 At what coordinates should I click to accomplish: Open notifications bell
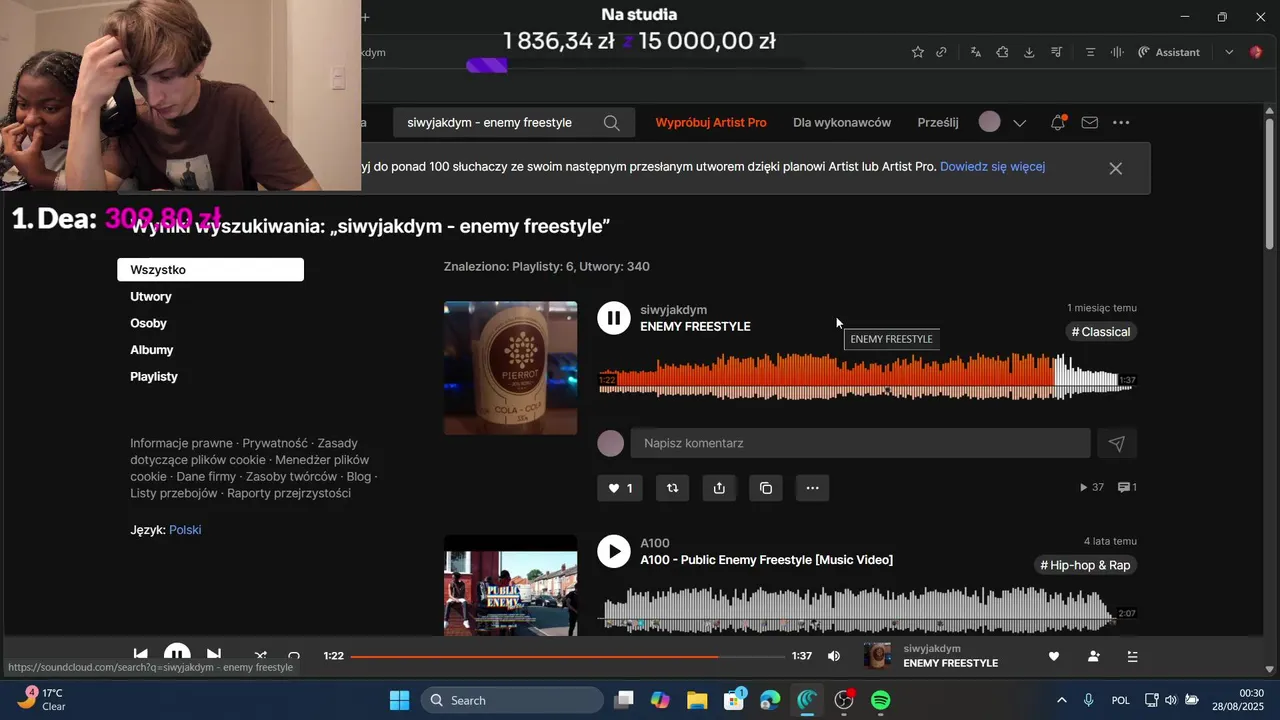(x=1058, y=123)
